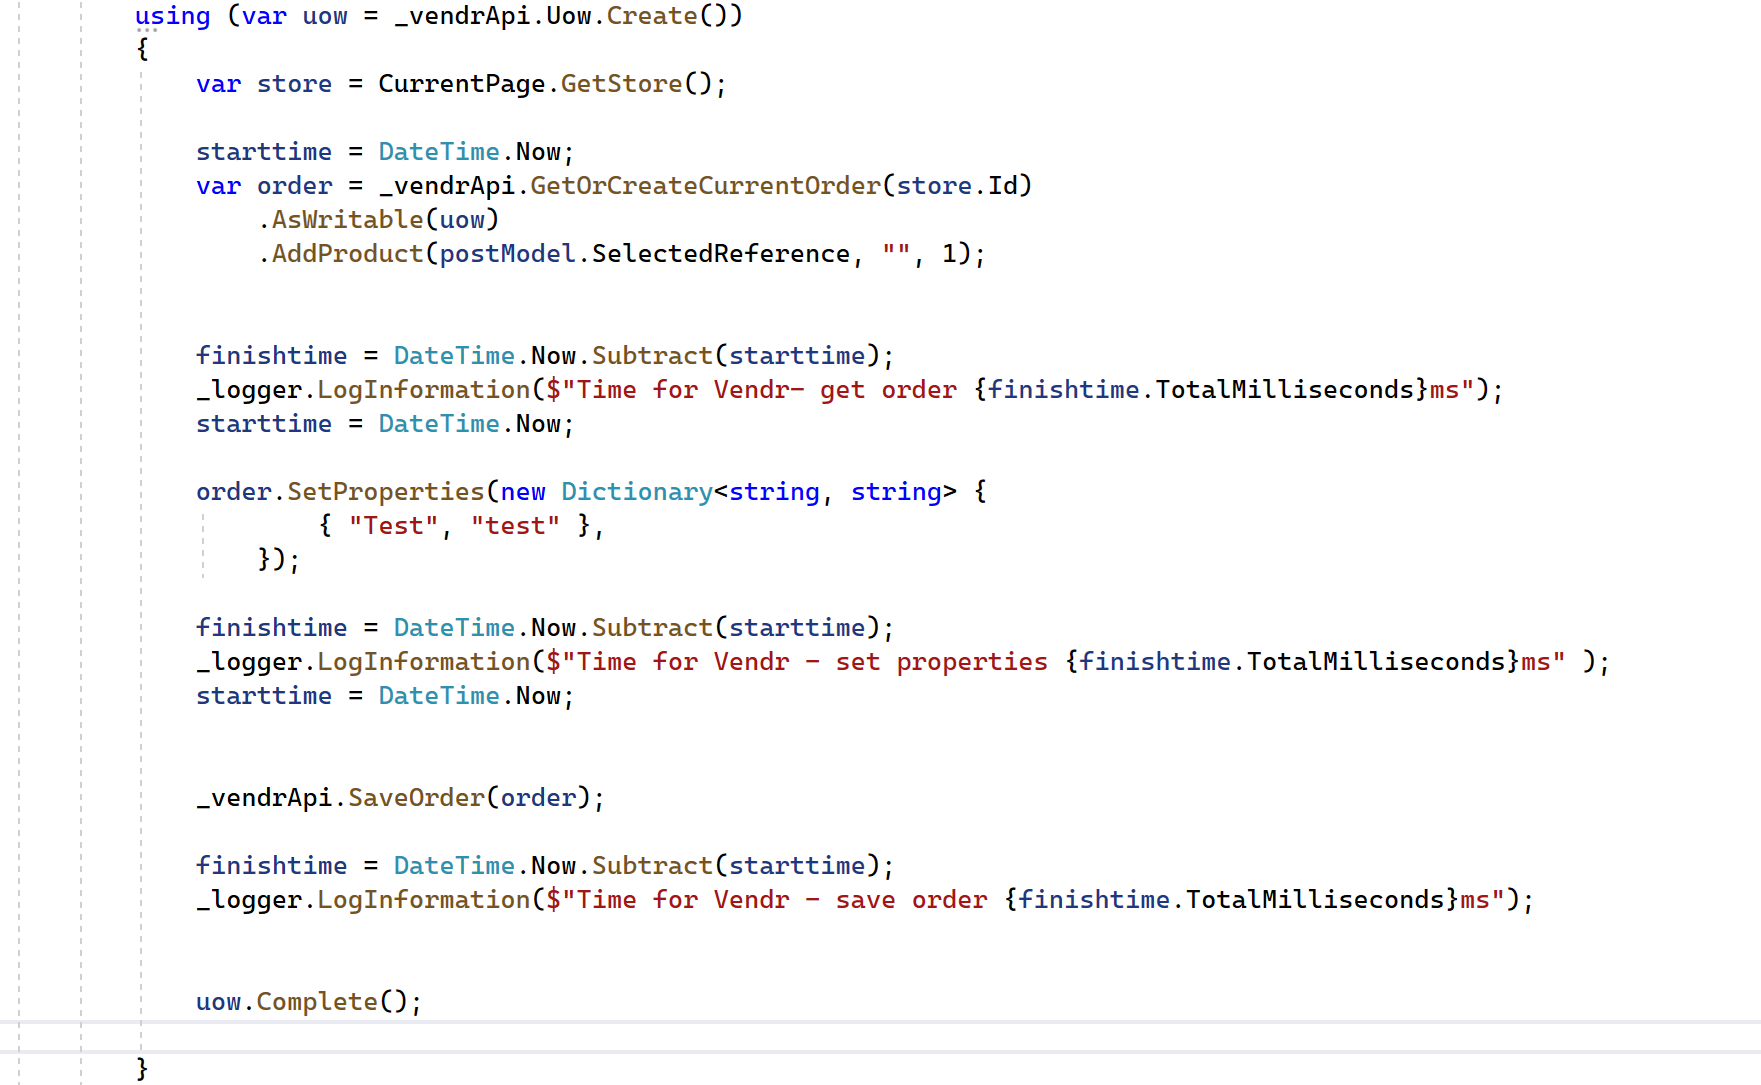The image size is (1761, 1085).
Task: Click 'get order' text in log string
Action: click(887, 390)
